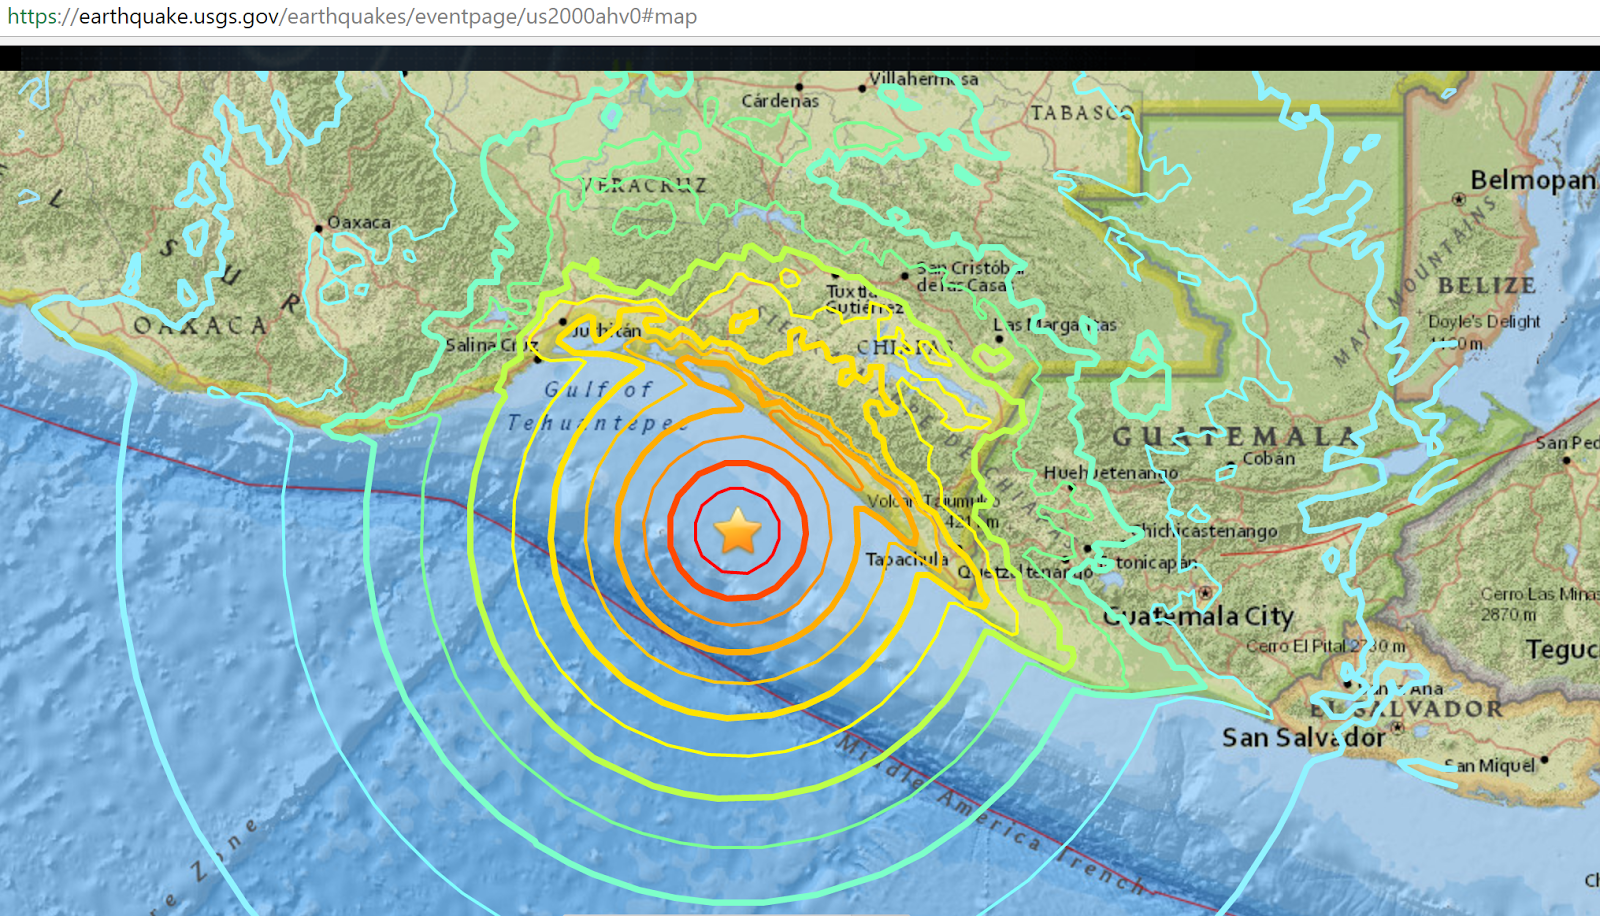Screen dimensions: 1600x916
Task: Click the Chichicastenango label
Action: click(x=1207, y=531)
